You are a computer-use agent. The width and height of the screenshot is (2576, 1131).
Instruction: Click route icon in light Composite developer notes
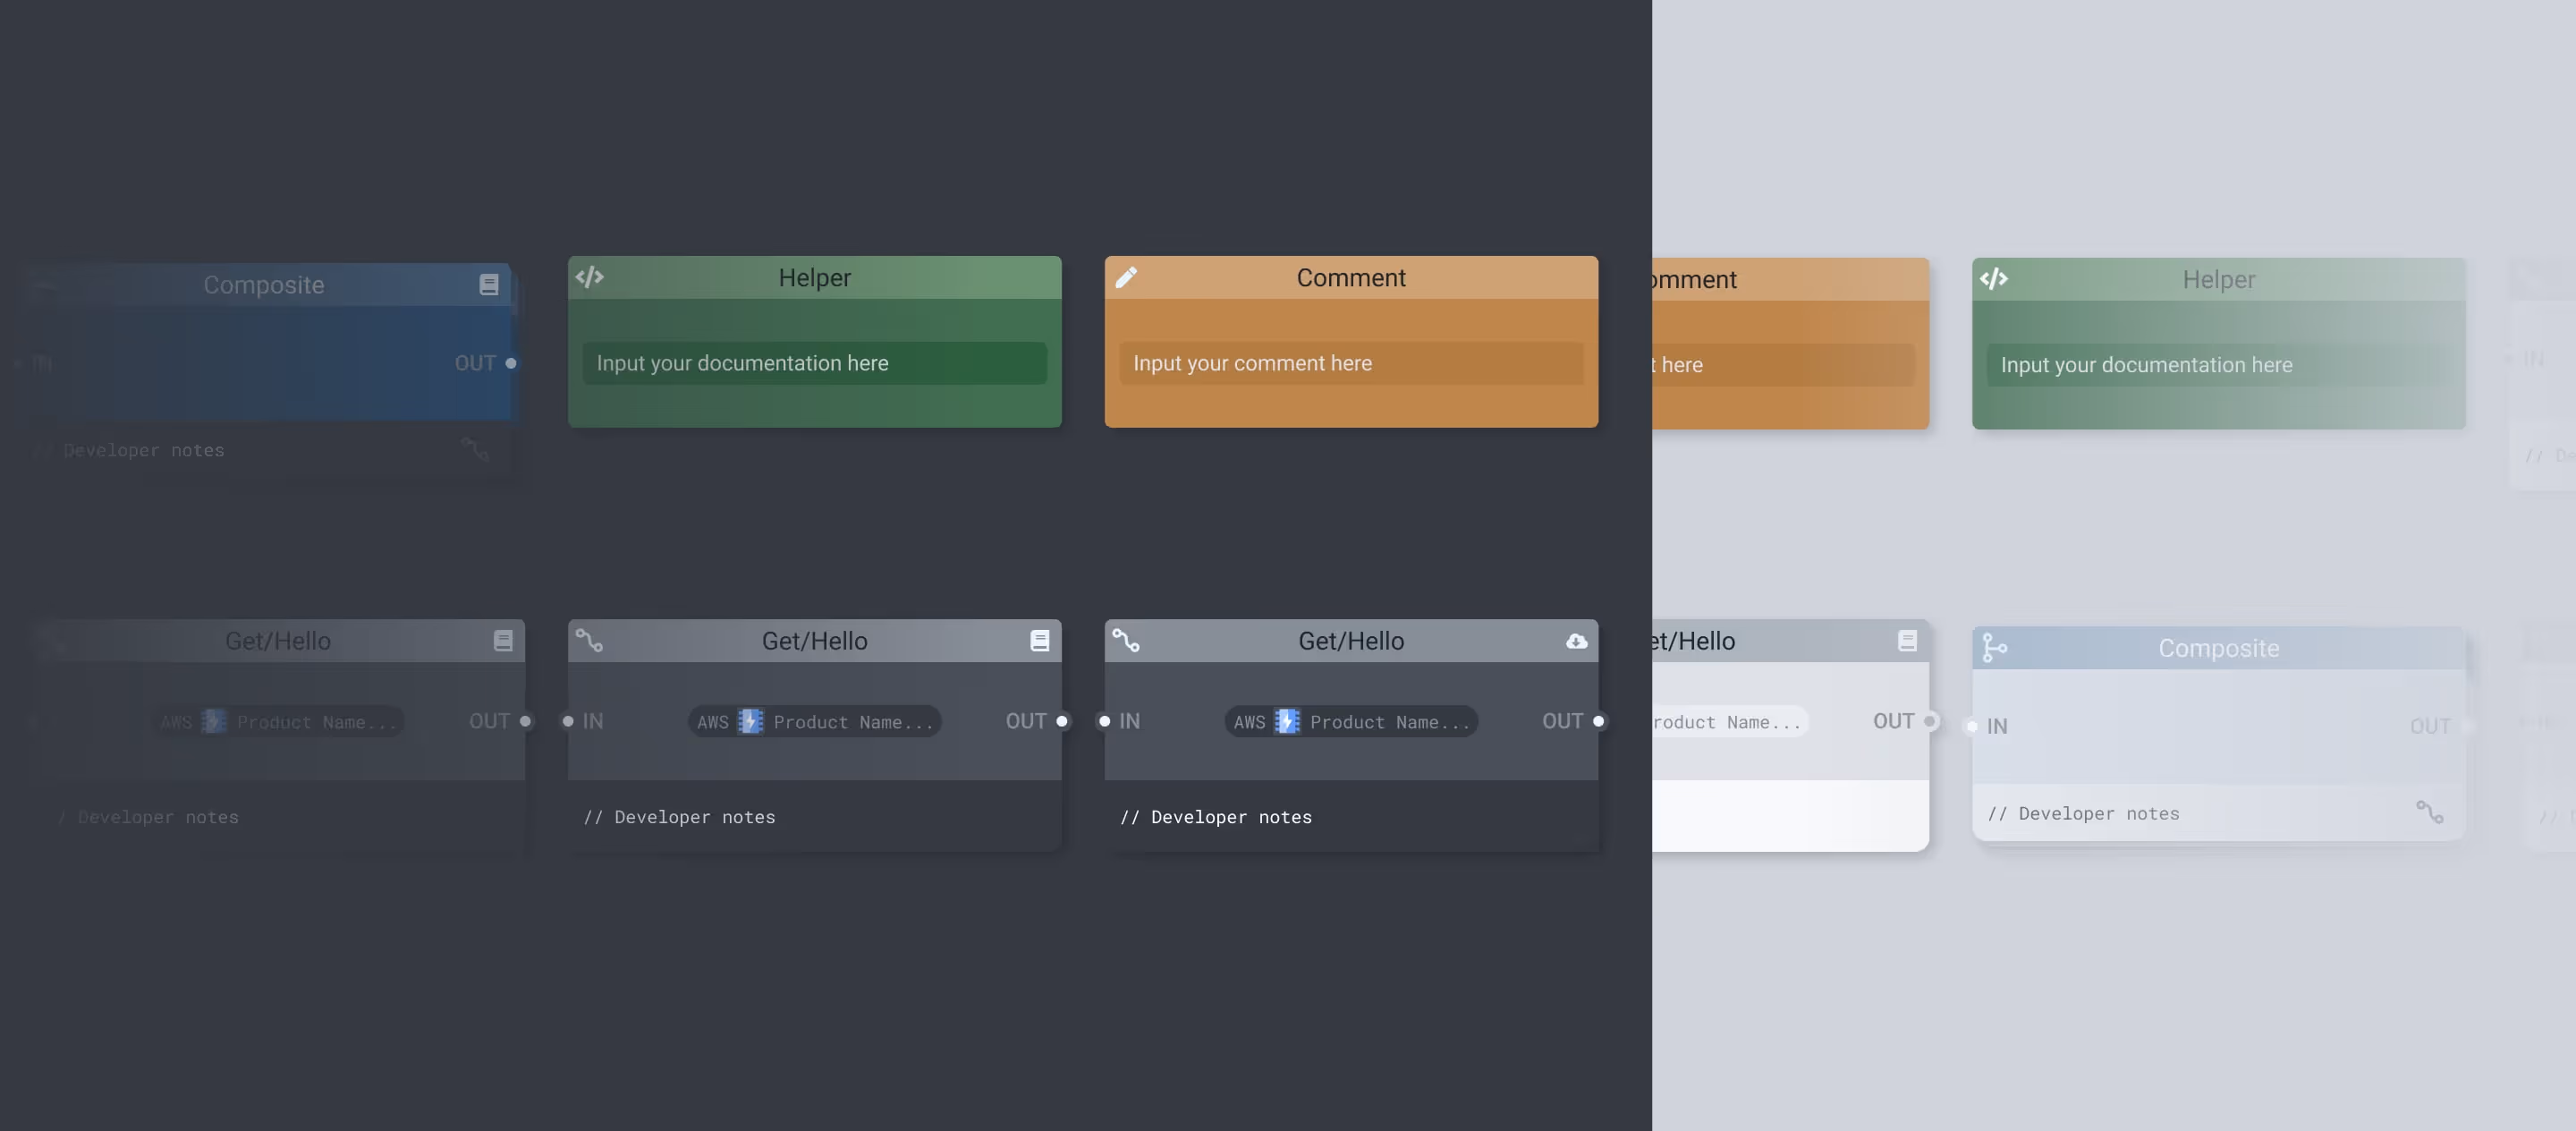(2429, 812)
